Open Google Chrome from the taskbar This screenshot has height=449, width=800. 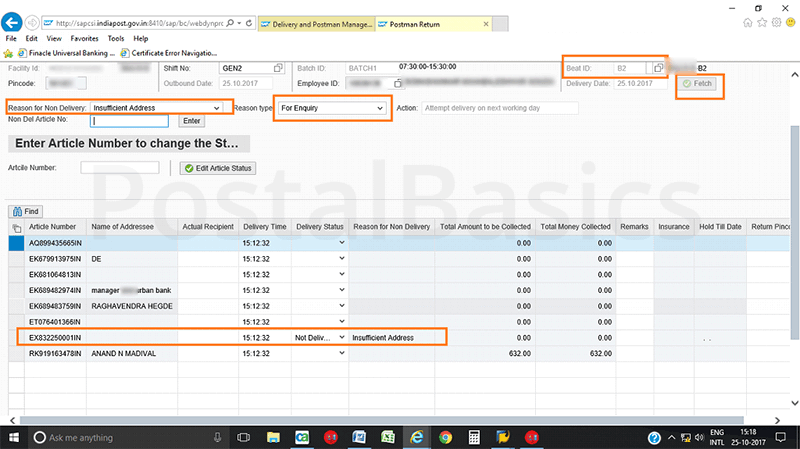point(445,437)
